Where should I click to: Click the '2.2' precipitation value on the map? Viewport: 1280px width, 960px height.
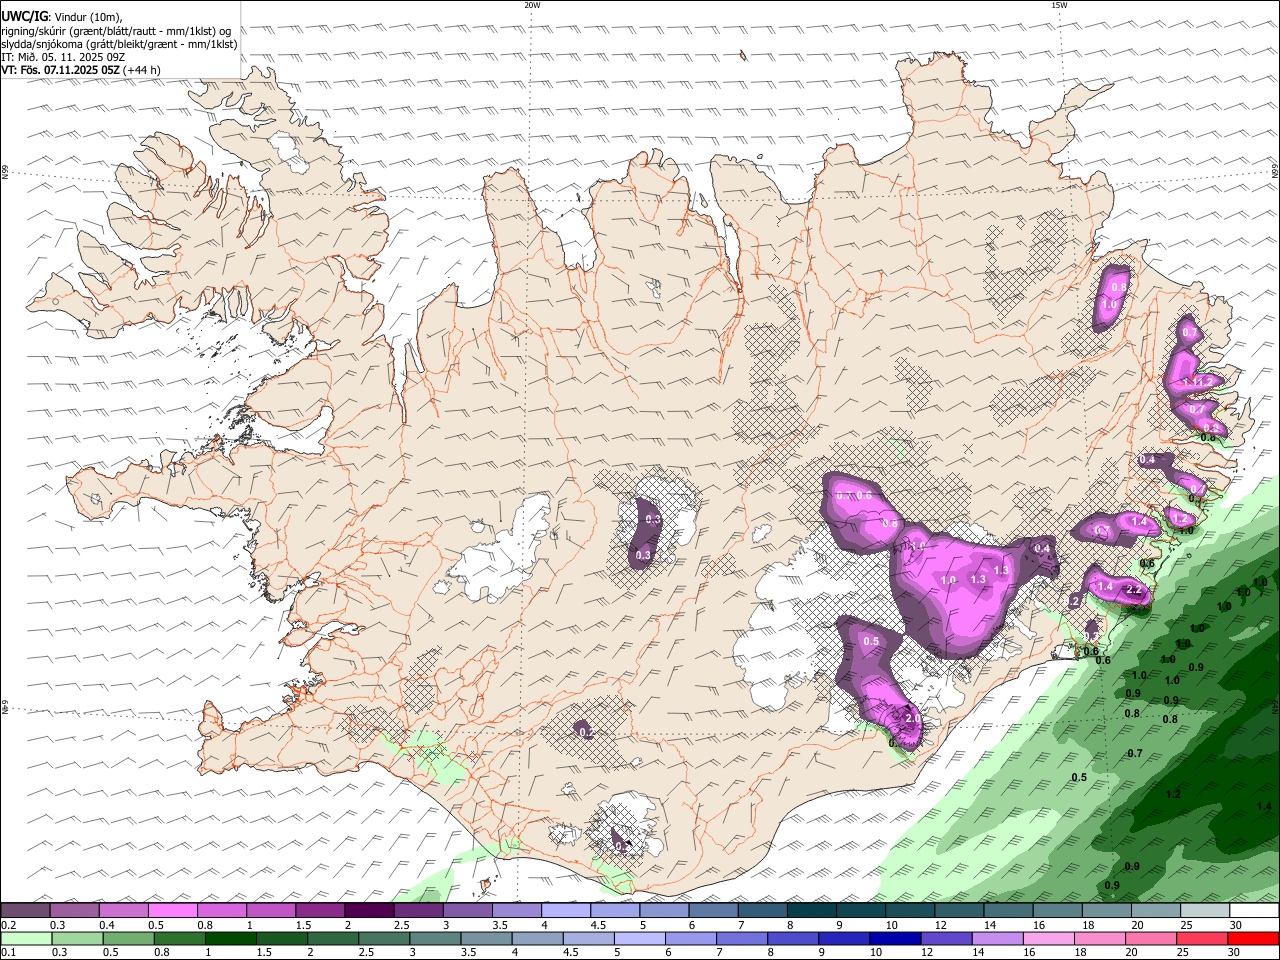[x=1134, y=590]
